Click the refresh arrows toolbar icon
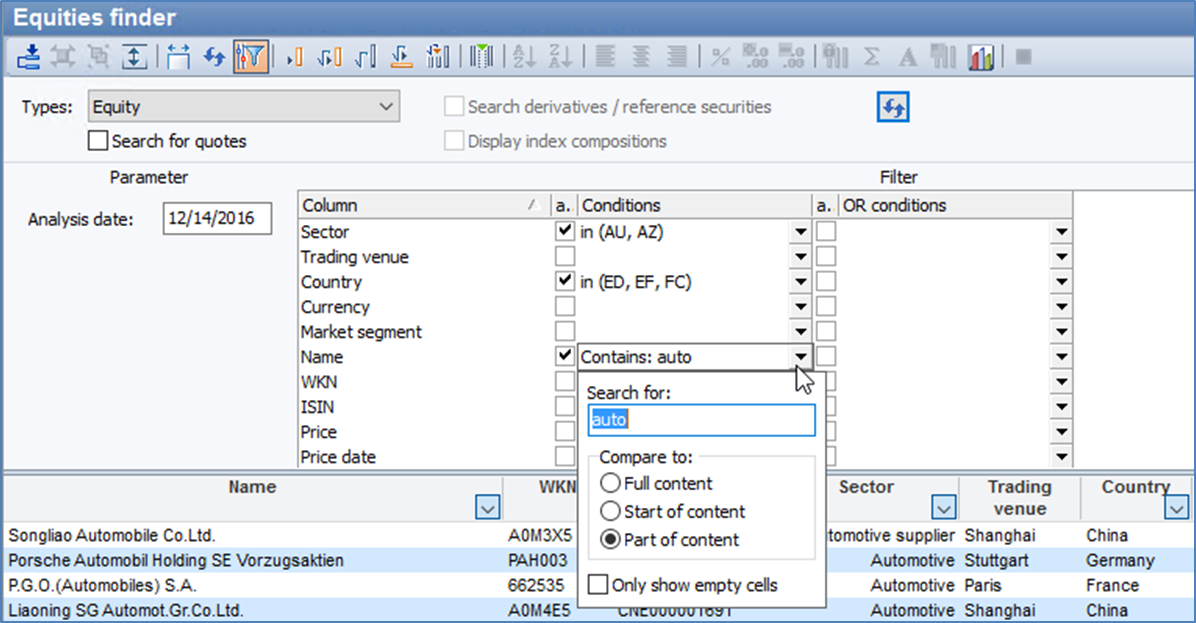Screen dimensions: 1196x623 pos(214,58)
